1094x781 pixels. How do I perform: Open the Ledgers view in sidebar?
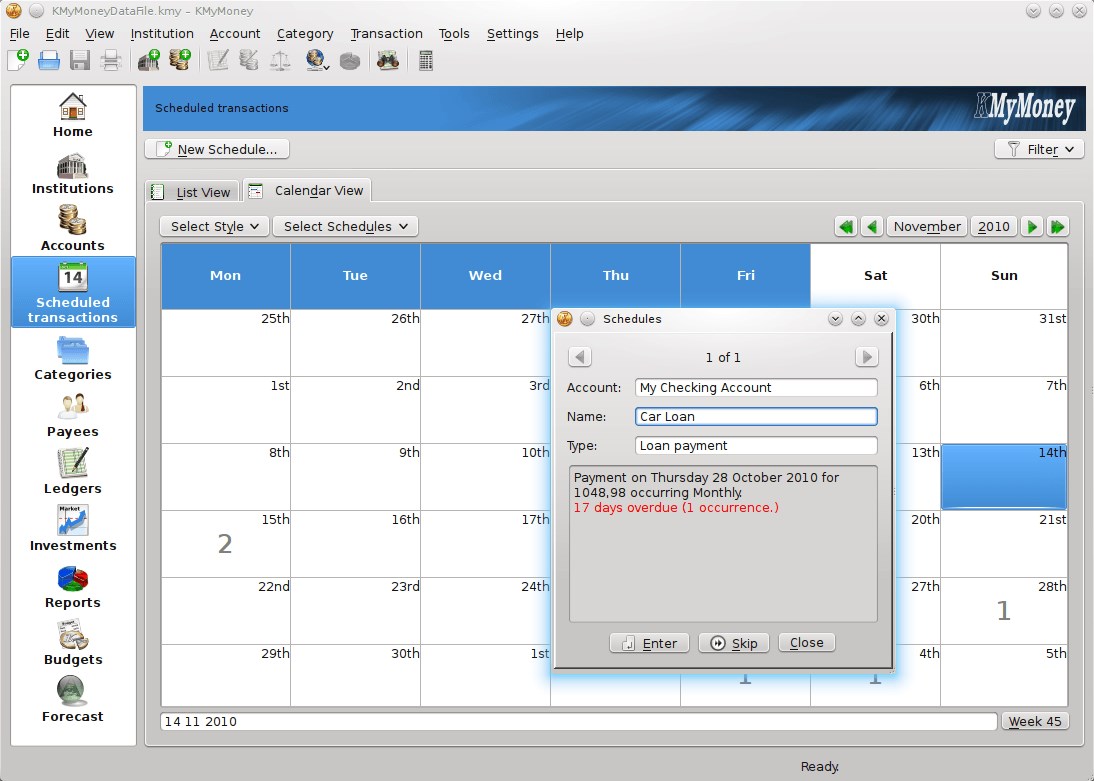coord(73,473)
